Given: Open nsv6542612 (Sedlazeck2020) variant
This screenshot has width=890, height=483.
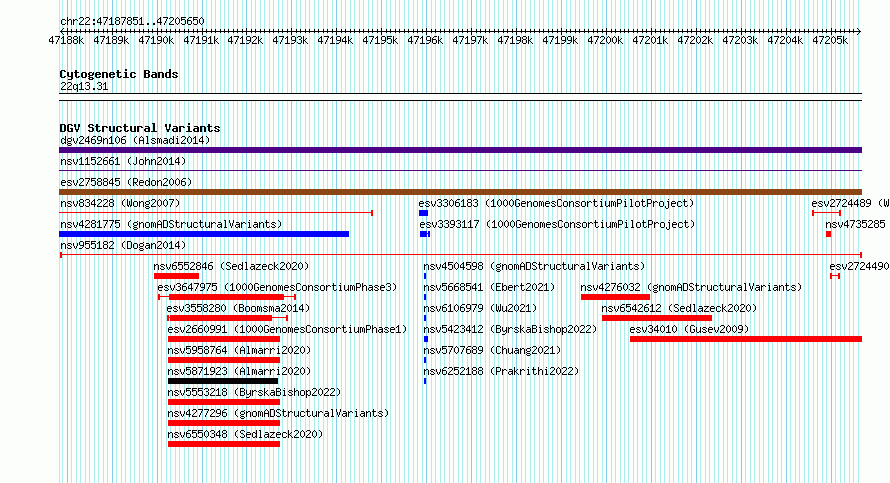Looking at the screenshot, I should (679, 308).
